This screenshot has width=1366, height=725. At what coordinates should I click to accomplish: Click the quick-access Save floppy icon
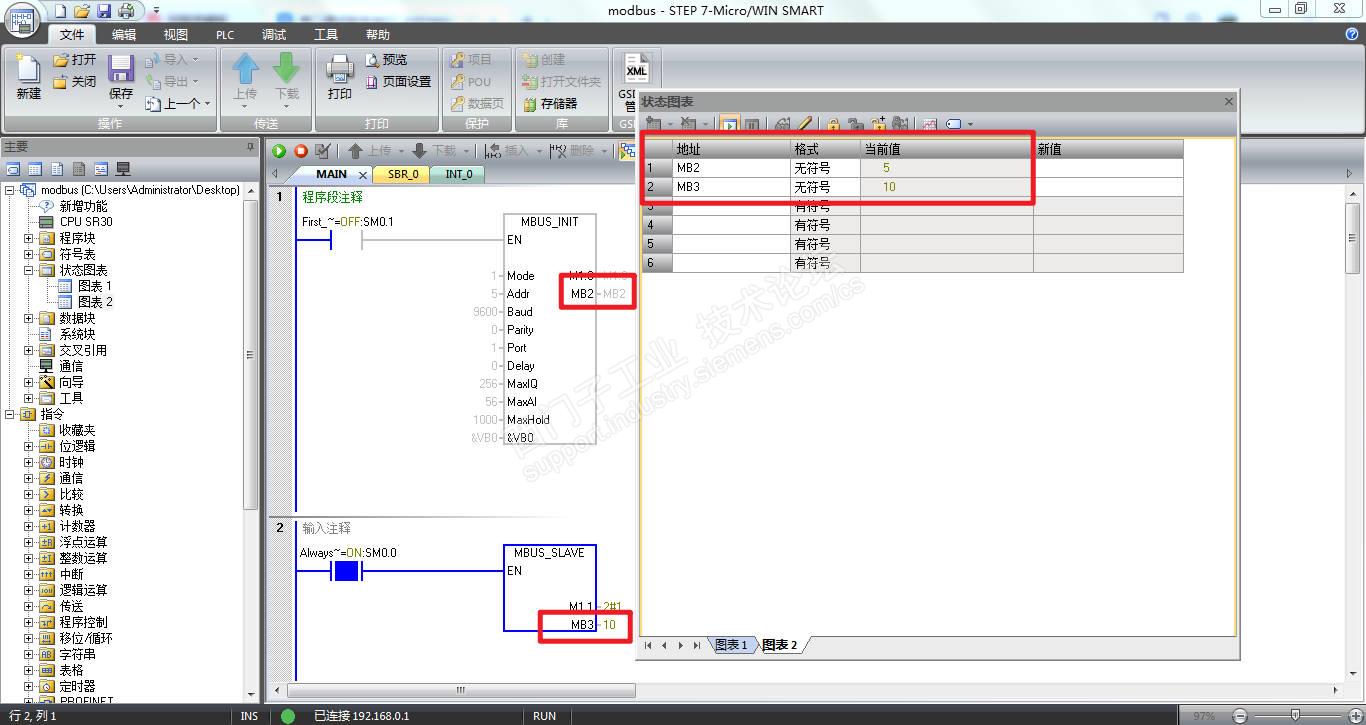[104, 11]
